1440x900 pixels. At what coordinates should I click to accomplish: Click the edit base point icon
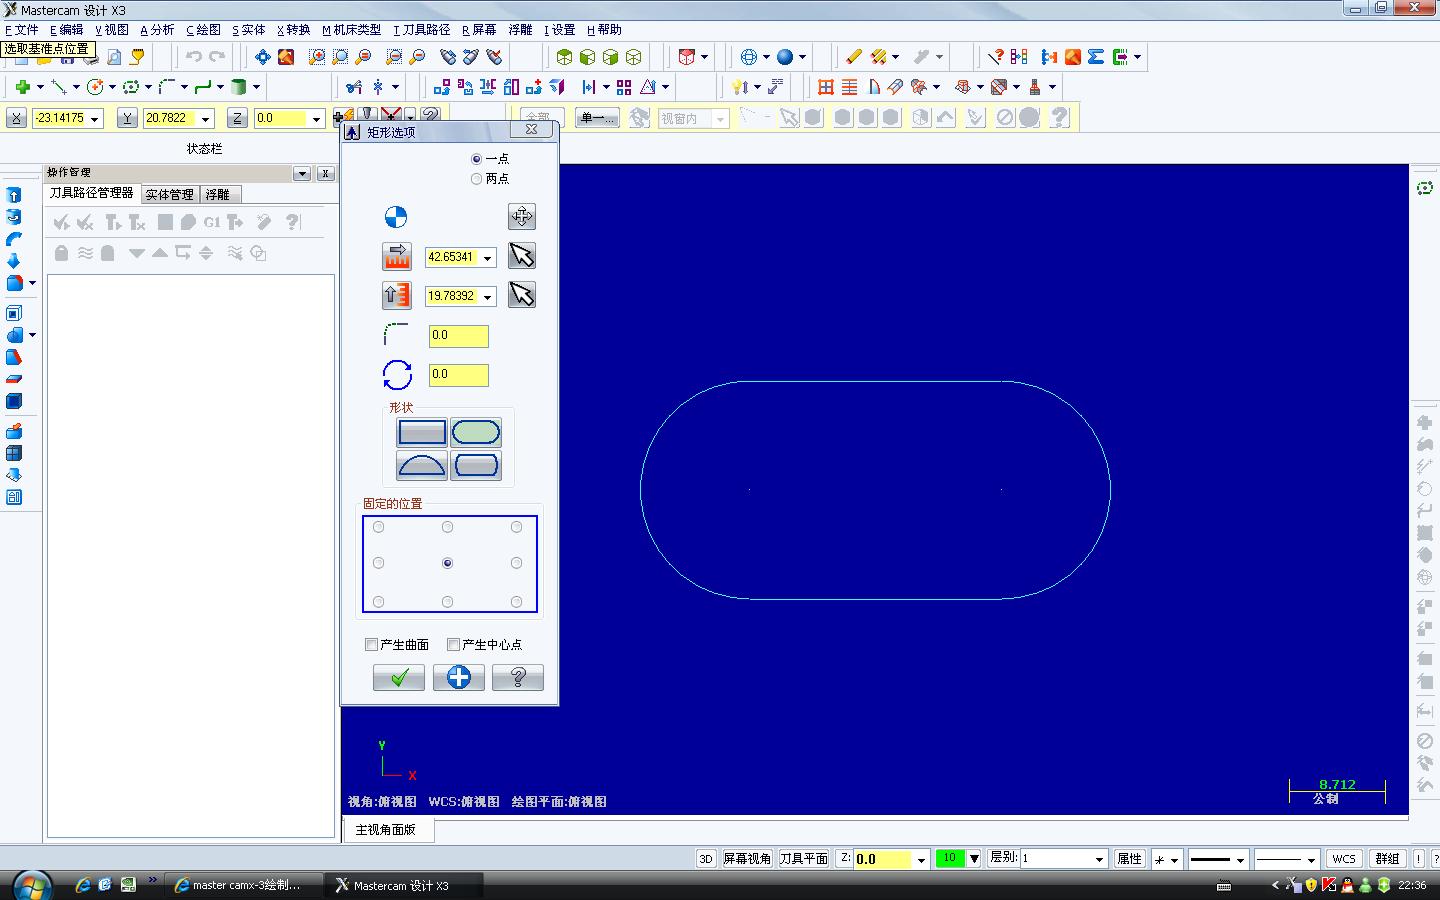coord(522,216)
